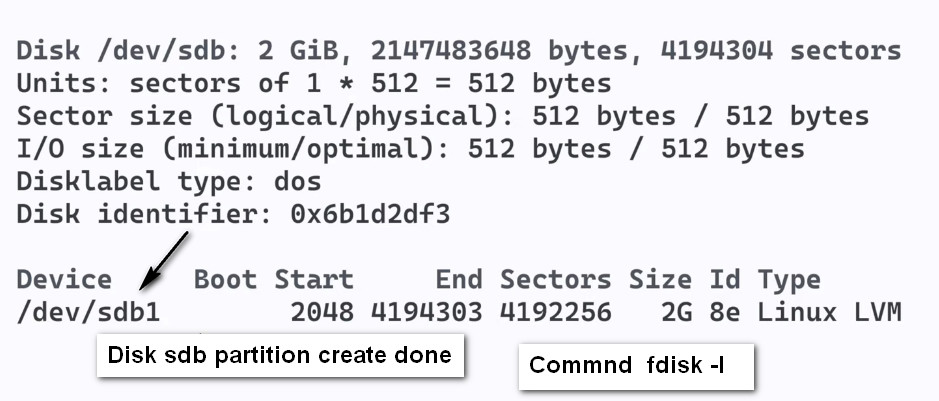Click the Id column header
Image resolution: width=939 pixels, height=401 pixels.
(725, 280)
